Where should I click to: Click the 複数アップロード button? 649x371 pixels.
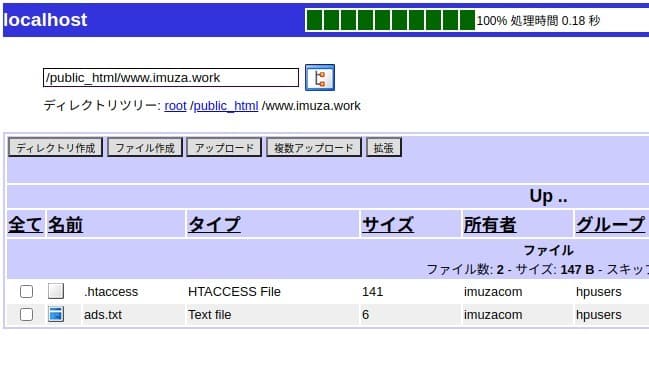314,147
